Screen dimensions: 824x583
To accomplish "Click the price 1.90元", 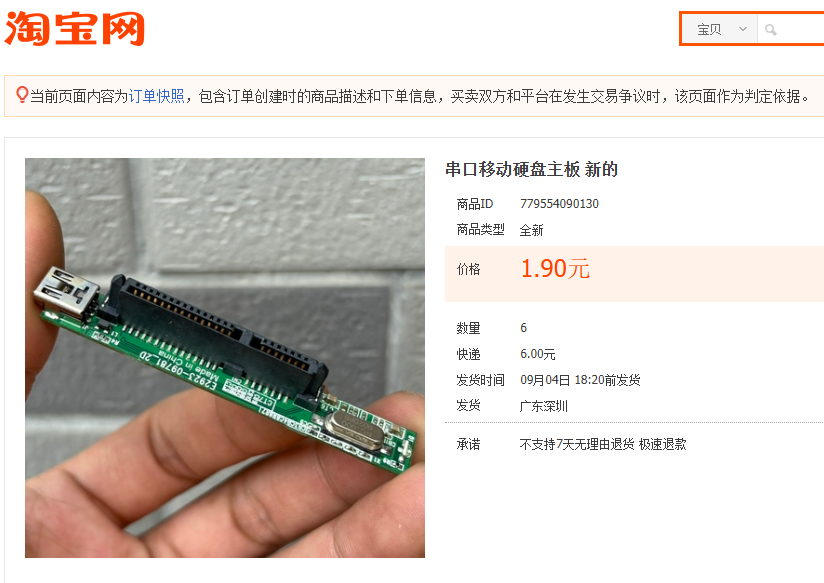I will [555, 269].
